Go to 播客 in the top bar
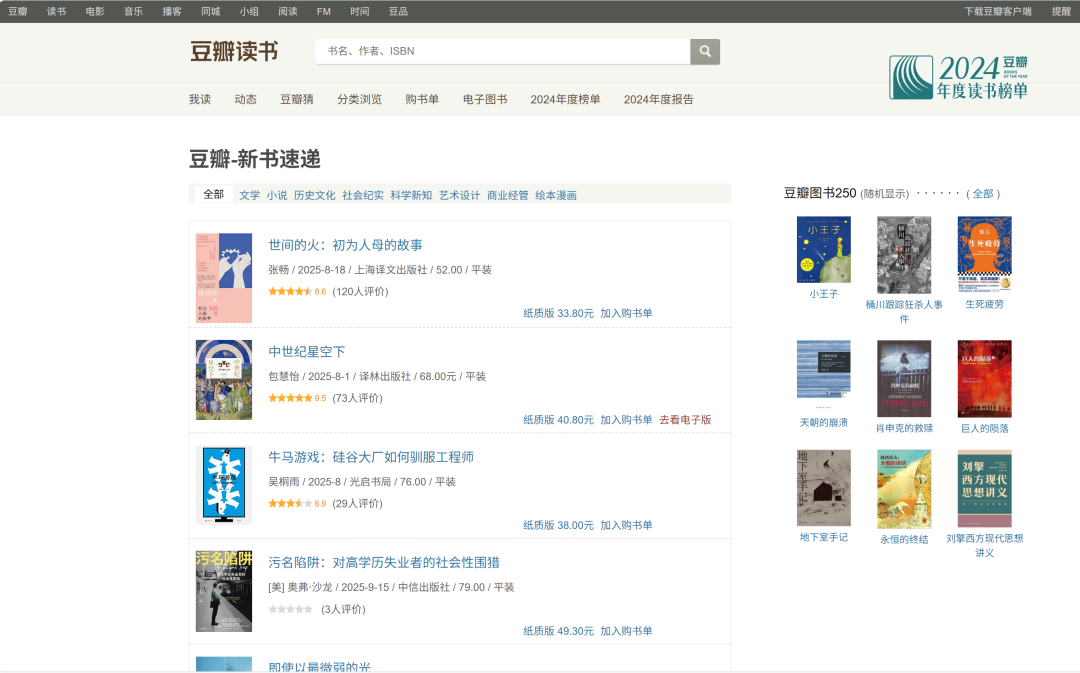 (172, 11)
